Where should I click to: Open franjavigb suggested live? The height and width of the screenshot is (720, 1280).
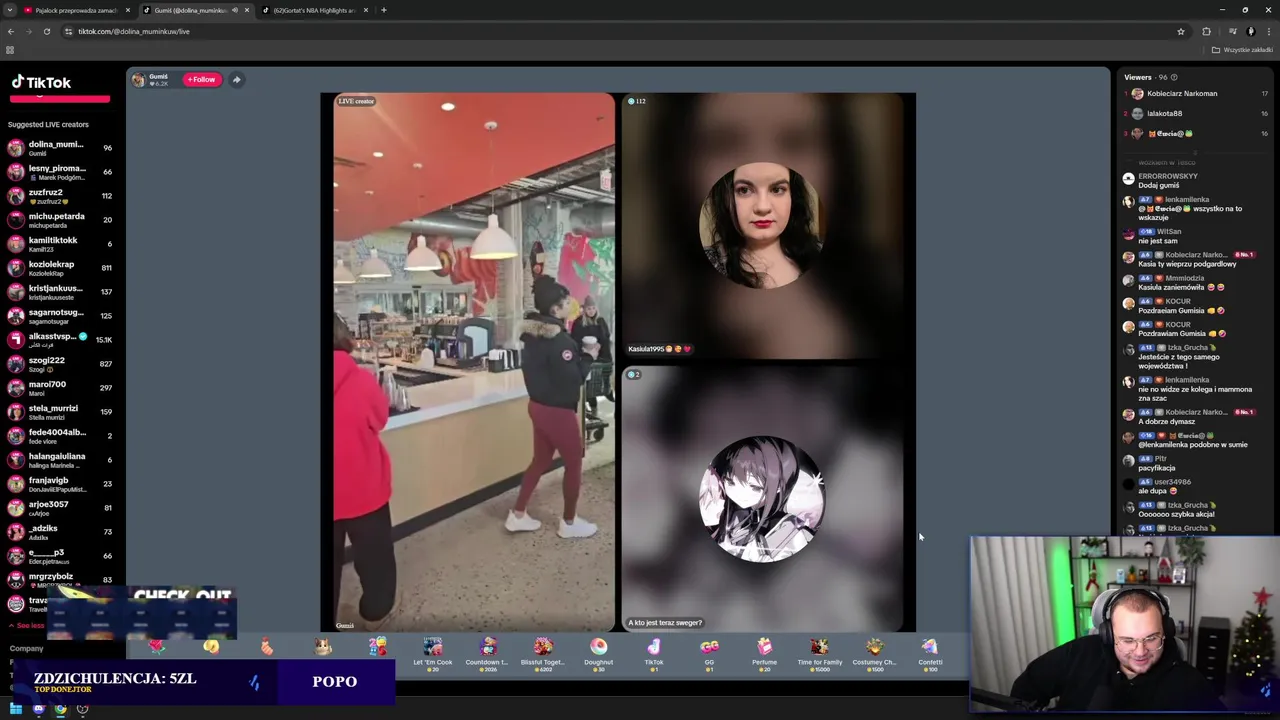click(60, 484)
